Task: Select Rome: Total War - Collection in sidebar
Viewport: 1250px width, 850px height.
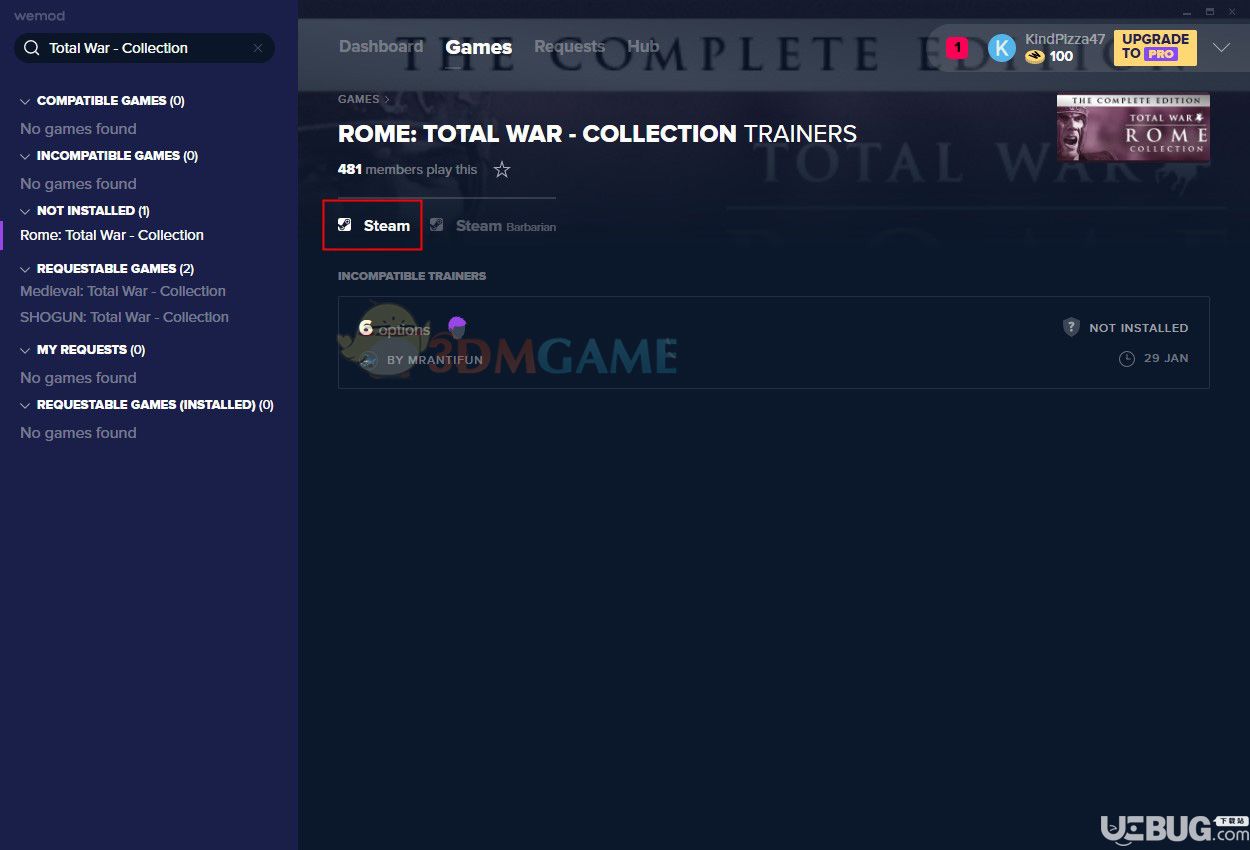Action: (112, 235)
